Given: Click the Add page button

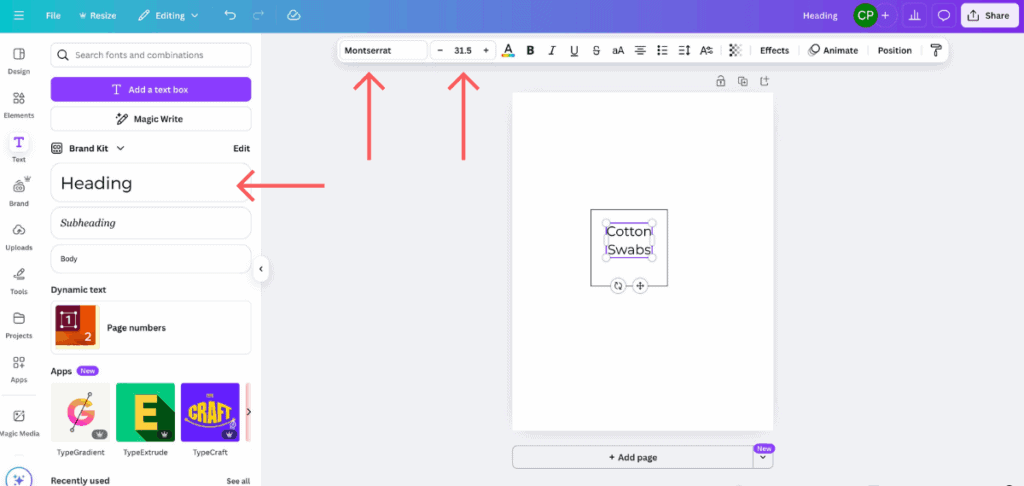Looking at the screenshot, I should pyautogui.click(x=633, y=457).
